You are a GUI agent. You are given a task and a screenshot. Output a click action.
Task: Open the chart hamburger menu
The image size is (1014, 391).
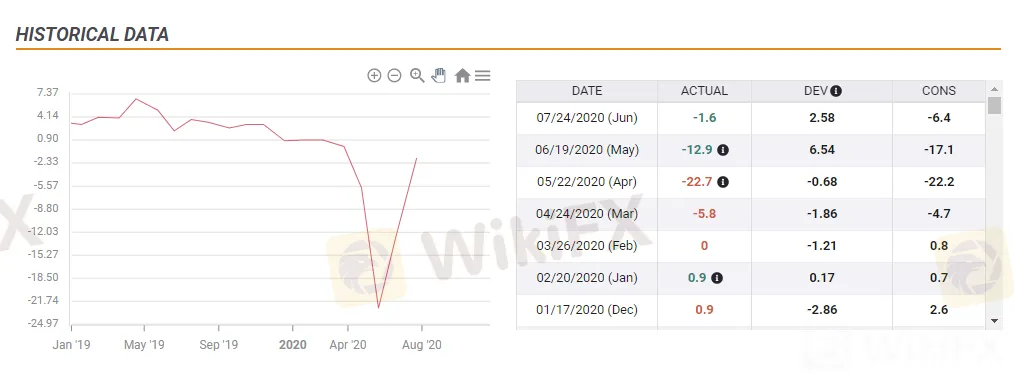point(482,76)
